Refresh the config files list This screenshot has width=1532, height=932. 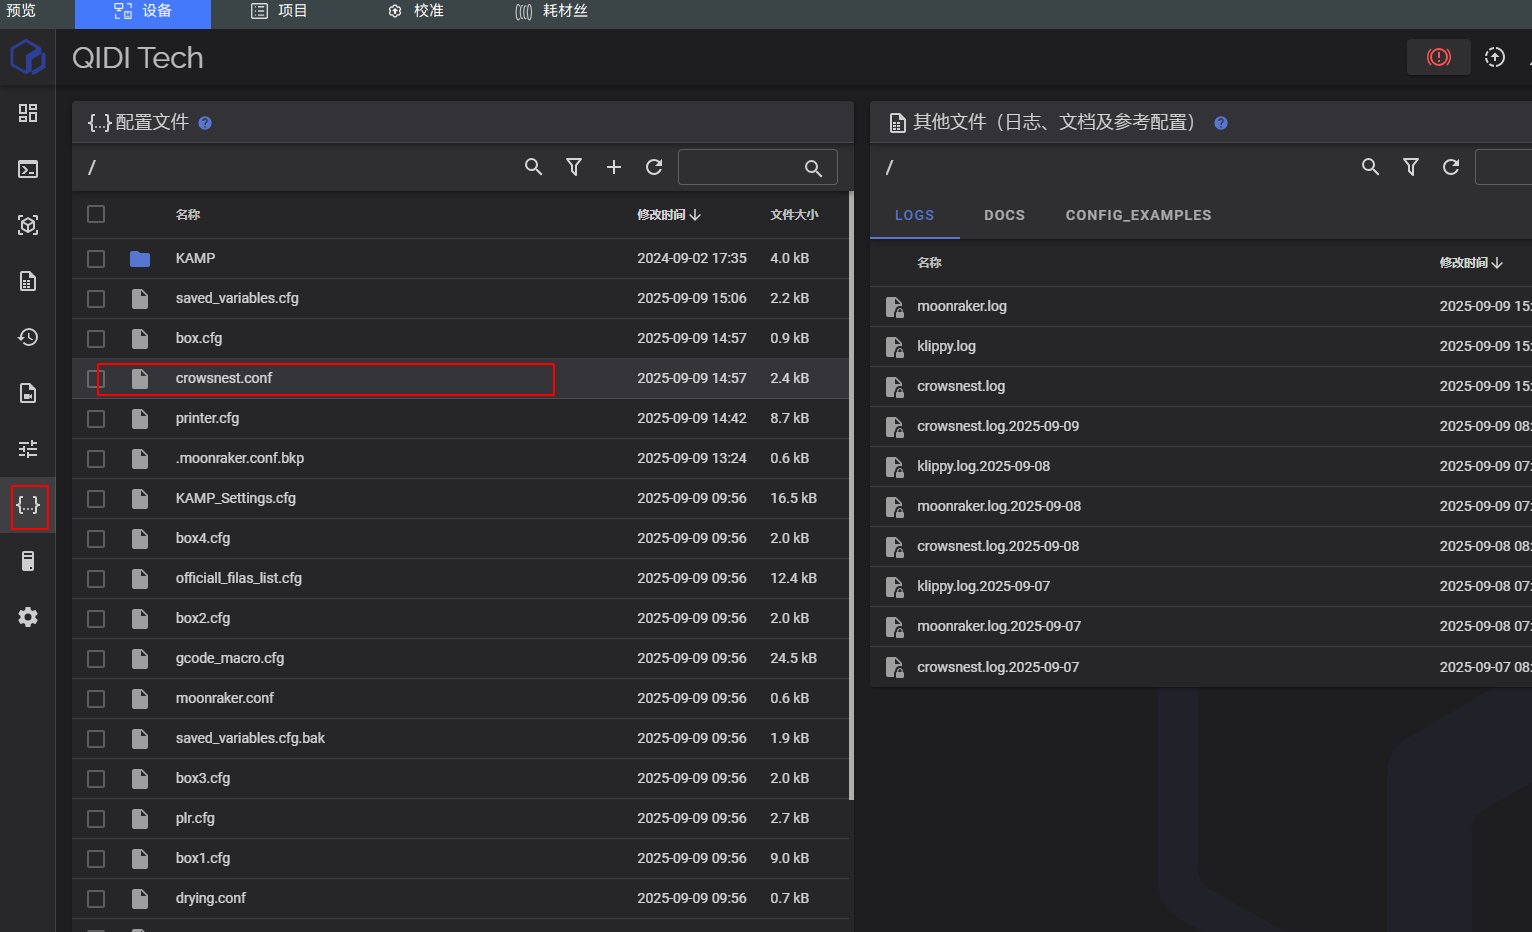[x=654, y=167]
